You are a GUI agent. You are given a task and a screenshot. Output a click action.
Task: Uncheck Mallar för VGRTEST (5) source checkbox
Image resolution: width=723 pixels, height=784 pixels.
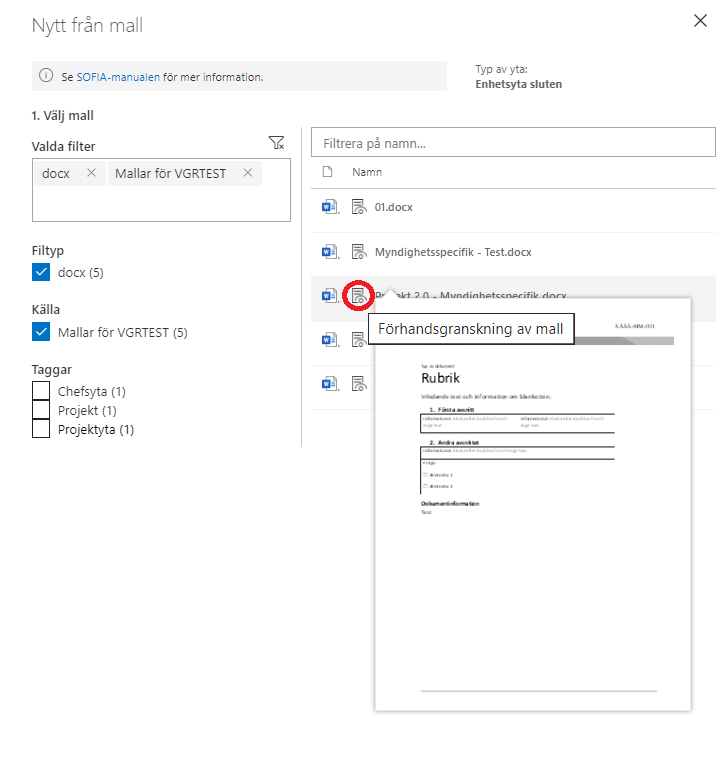[x=41, y=332]
